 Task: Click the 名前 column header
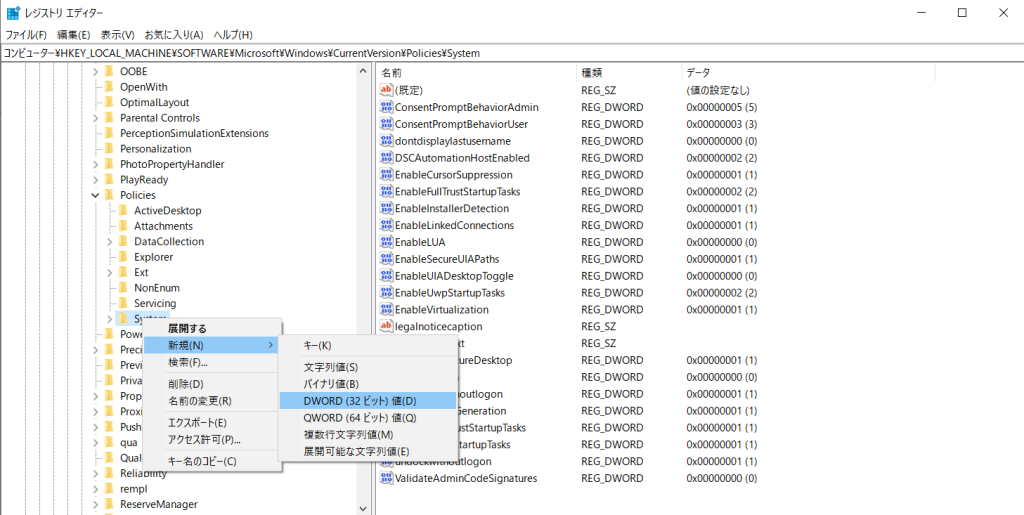click(x=477, y=72)
